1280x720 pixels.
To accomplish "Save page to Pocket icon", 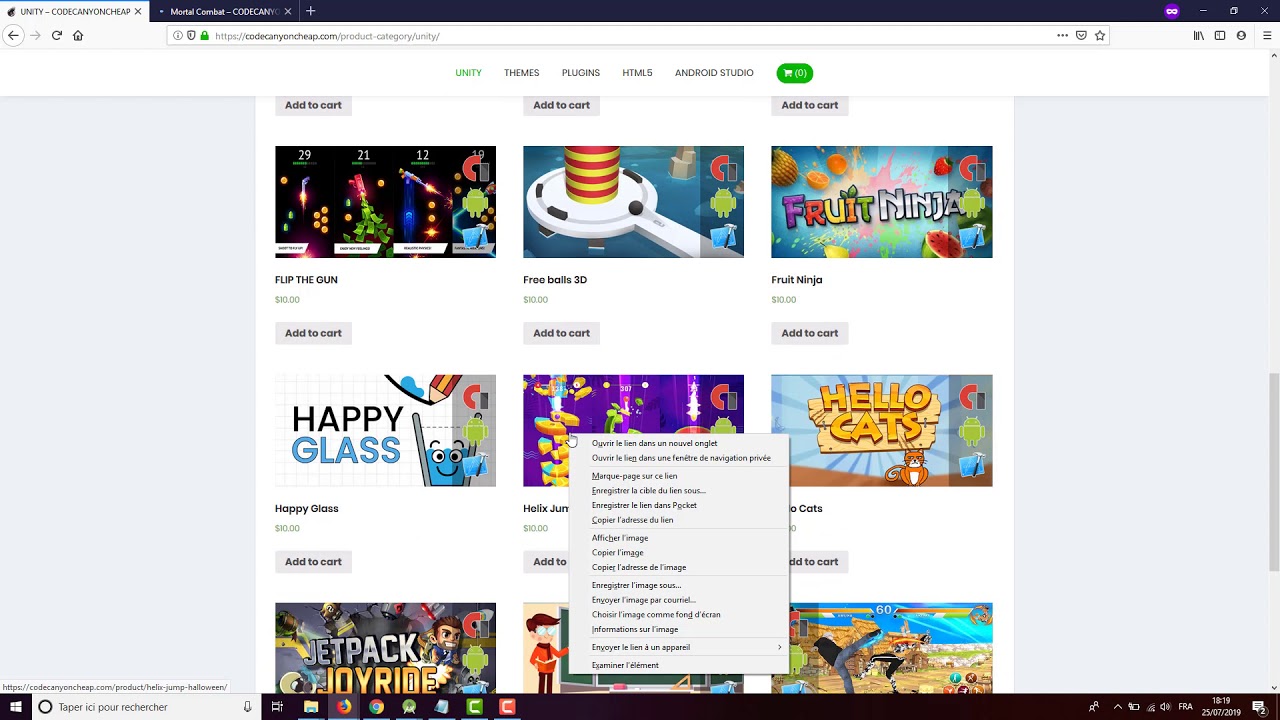I will click(1081, 35).
